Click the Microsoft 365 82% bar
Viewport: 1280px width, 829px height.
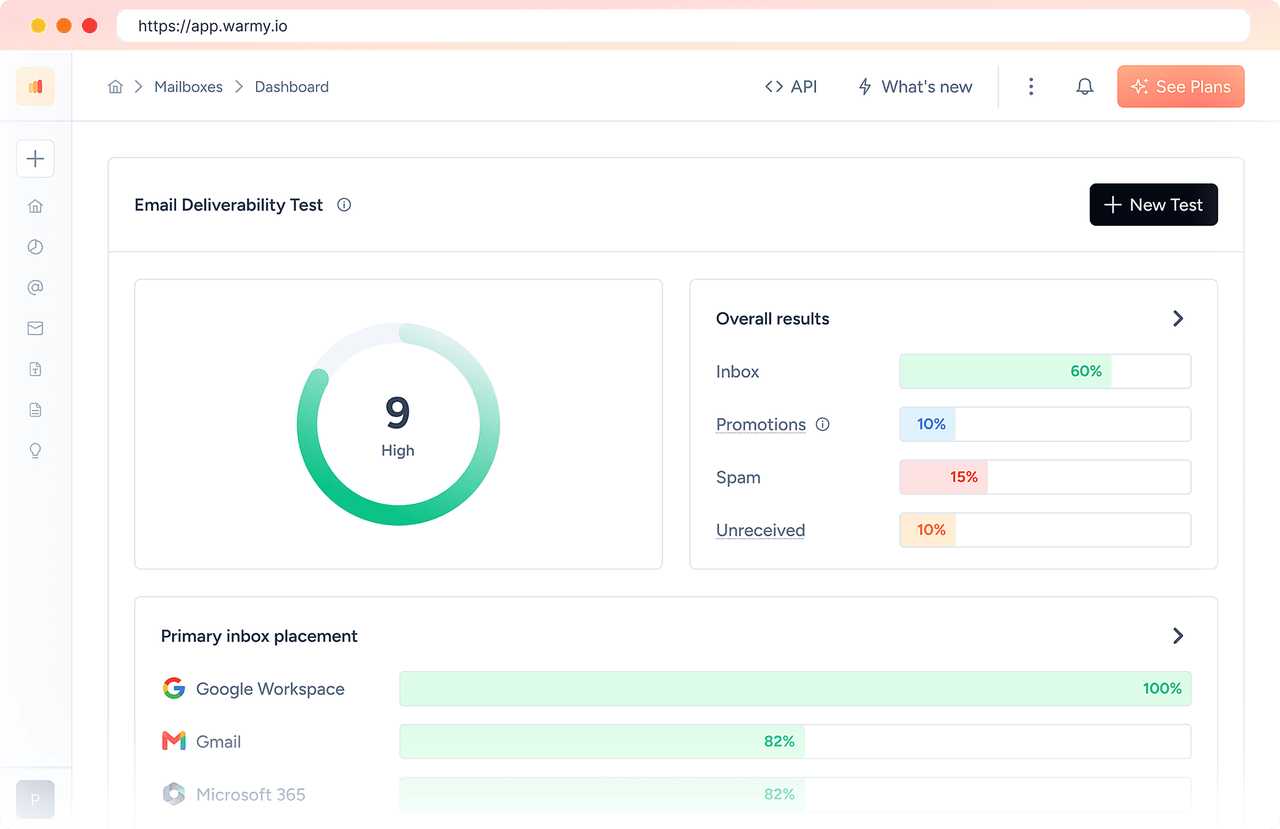[795, 794]
